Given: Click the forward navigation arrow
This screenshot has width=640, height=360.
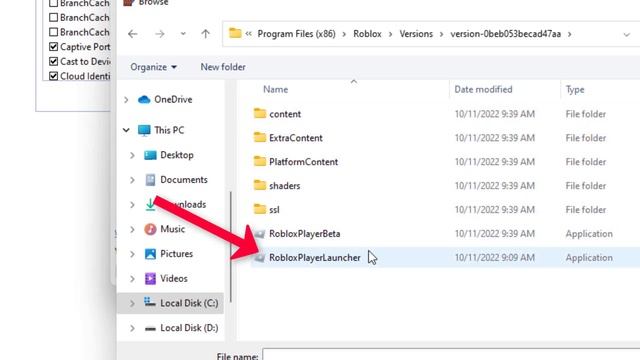Looking at the screenshot, I should (160, 34).
